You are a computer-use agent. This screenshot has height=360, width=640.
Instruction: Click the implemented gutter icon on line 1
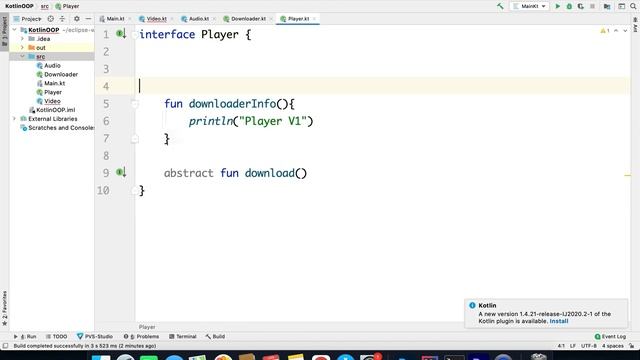(x=121, y=34)
